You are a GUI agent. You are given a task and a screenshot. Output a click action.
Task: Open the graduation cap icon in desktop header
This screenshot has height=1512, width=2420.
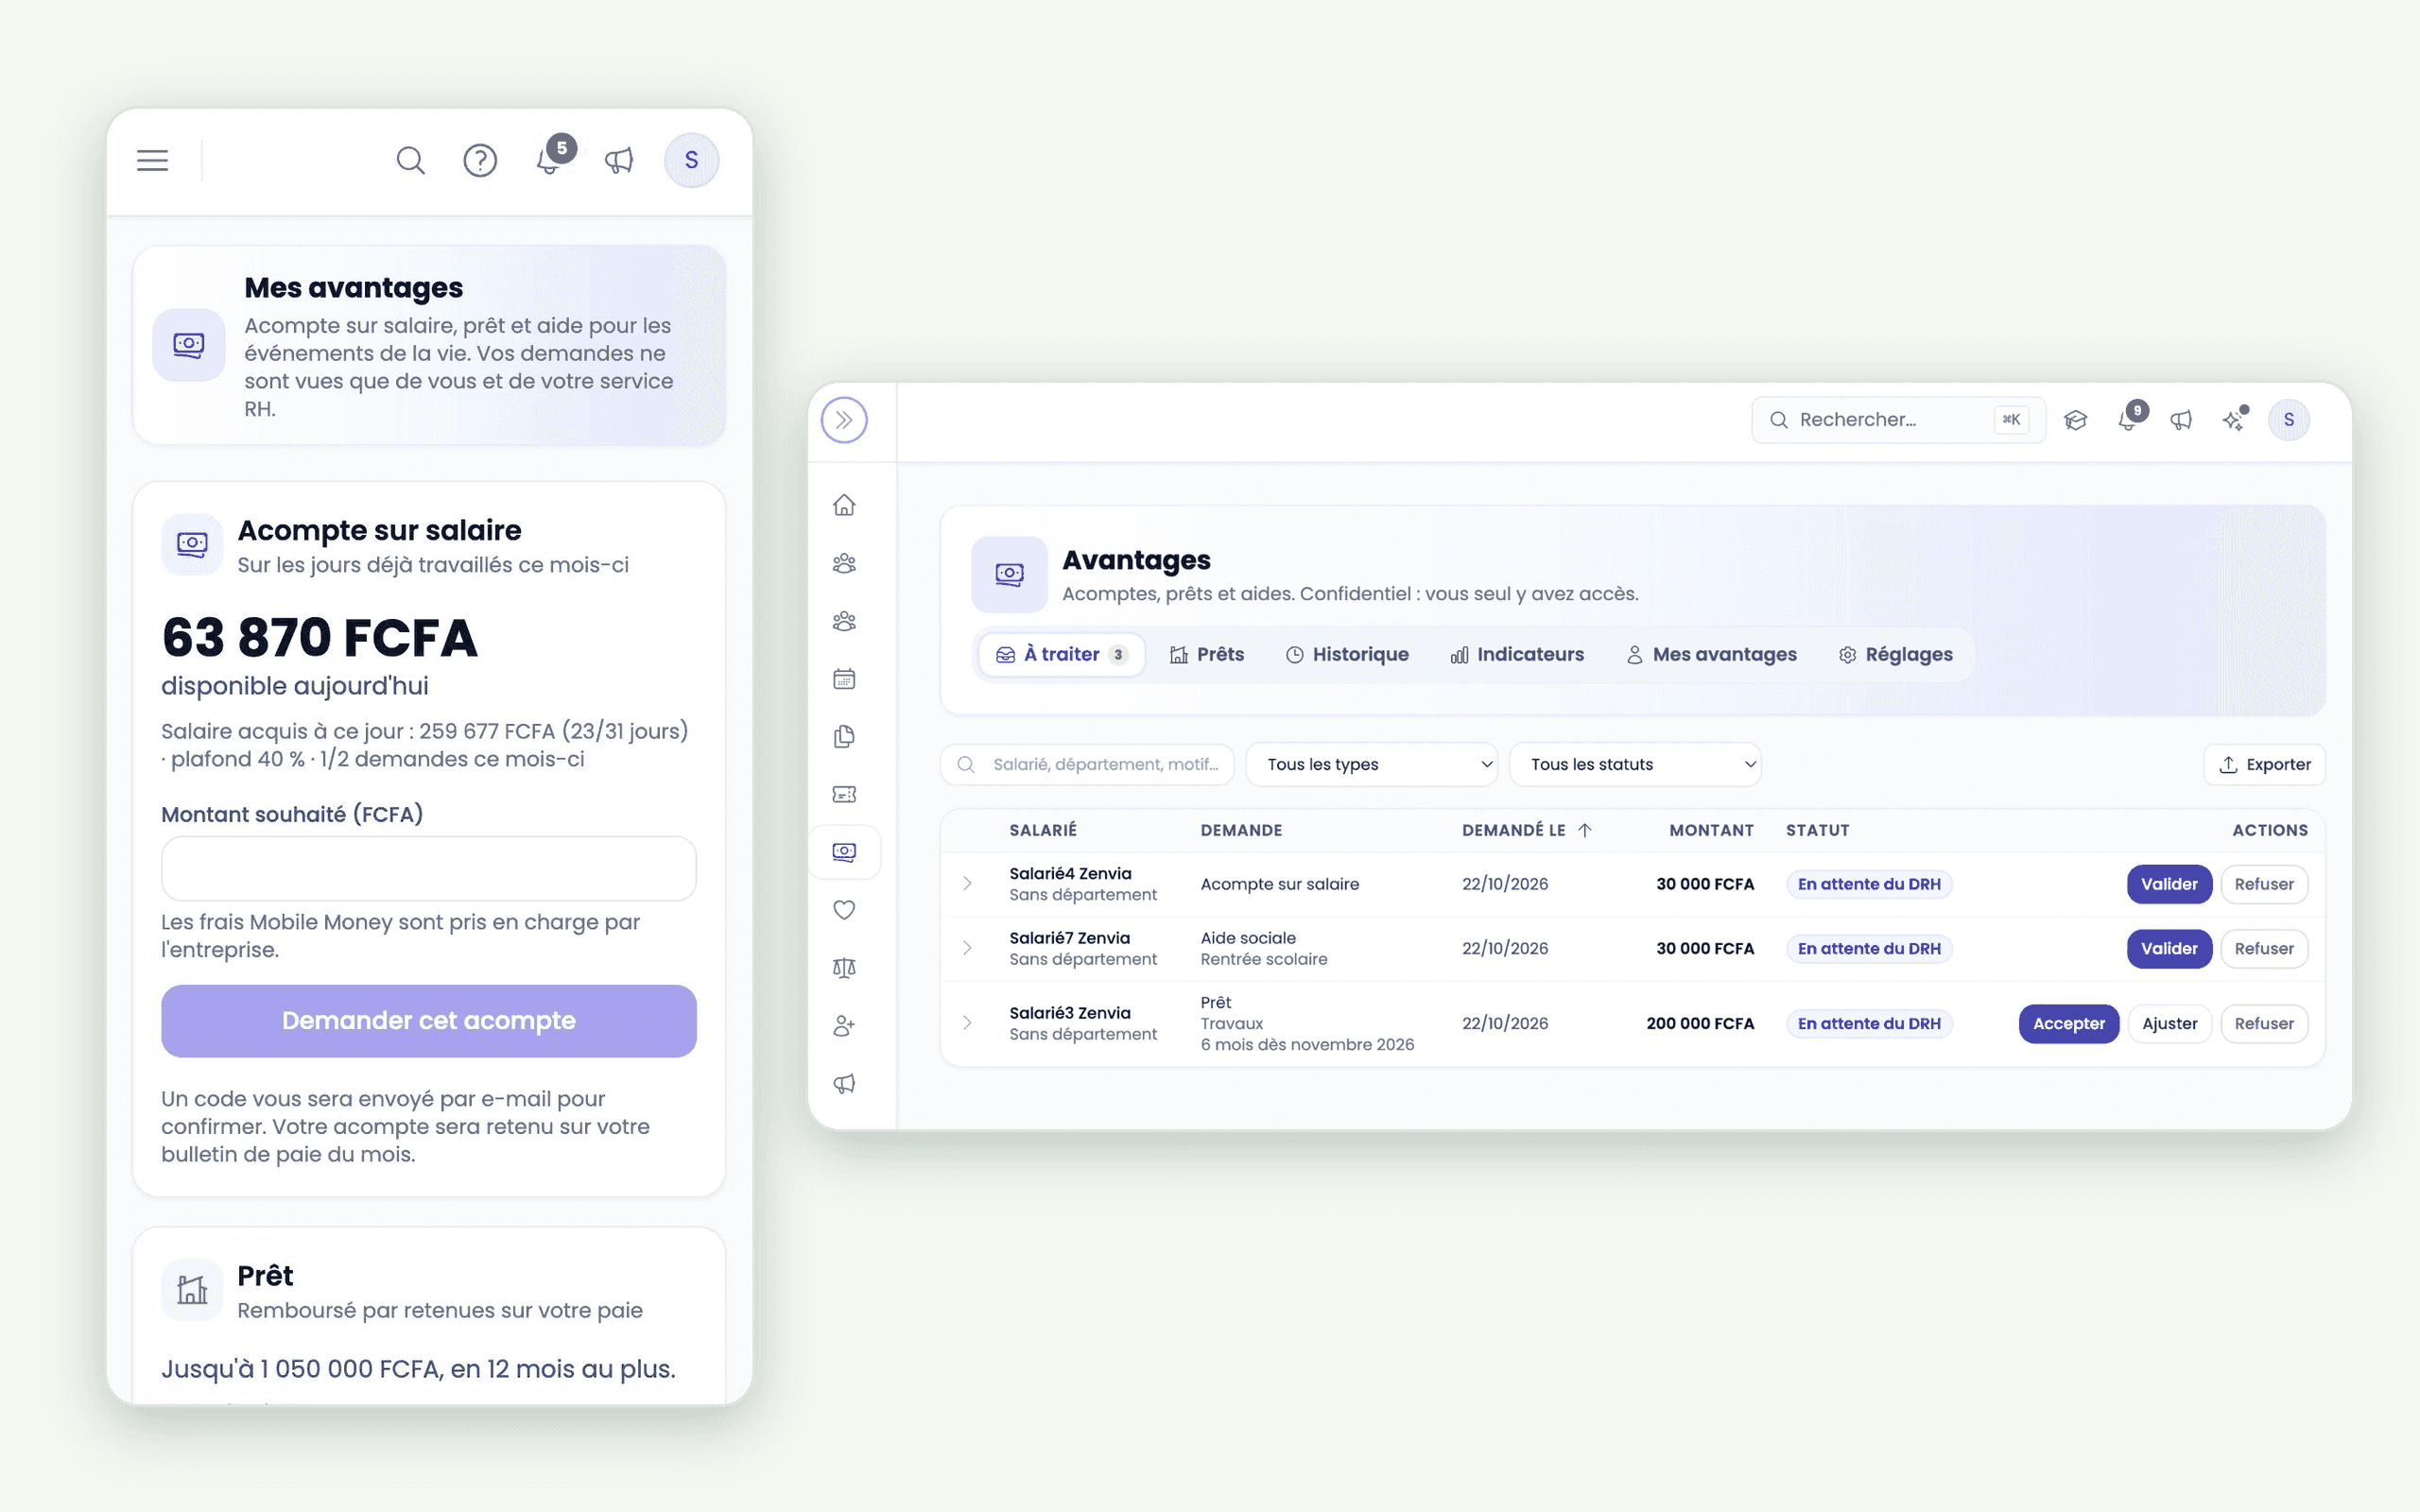(x=2076, y=420)
